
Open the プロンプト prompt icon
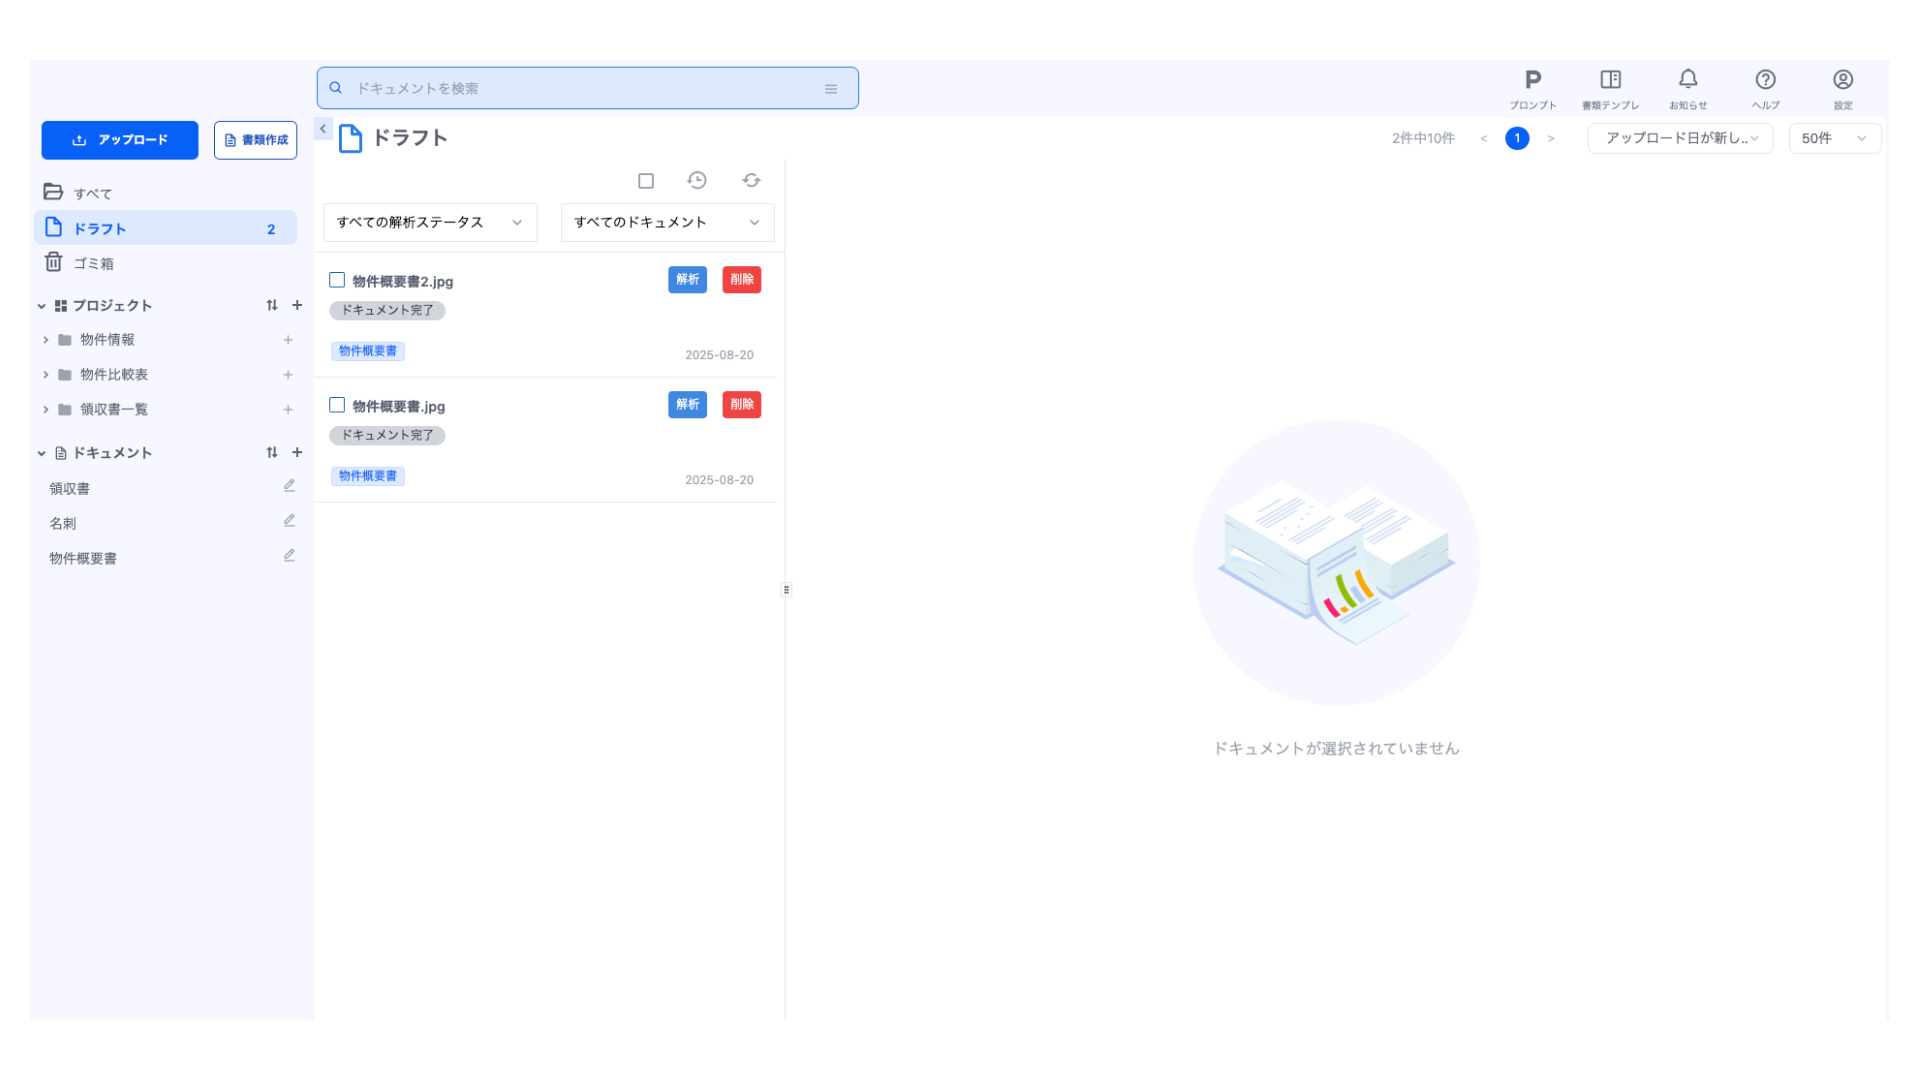point(1532,88)
